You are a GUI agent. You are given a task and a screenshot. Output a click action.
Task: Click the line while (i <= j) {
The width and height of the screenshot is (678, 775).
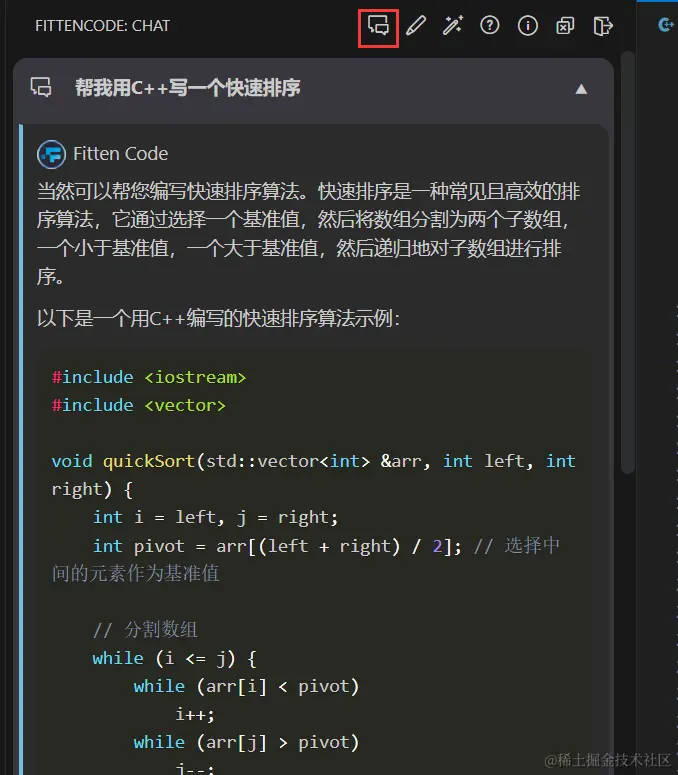pyautogui.click(x=174, y=658)
